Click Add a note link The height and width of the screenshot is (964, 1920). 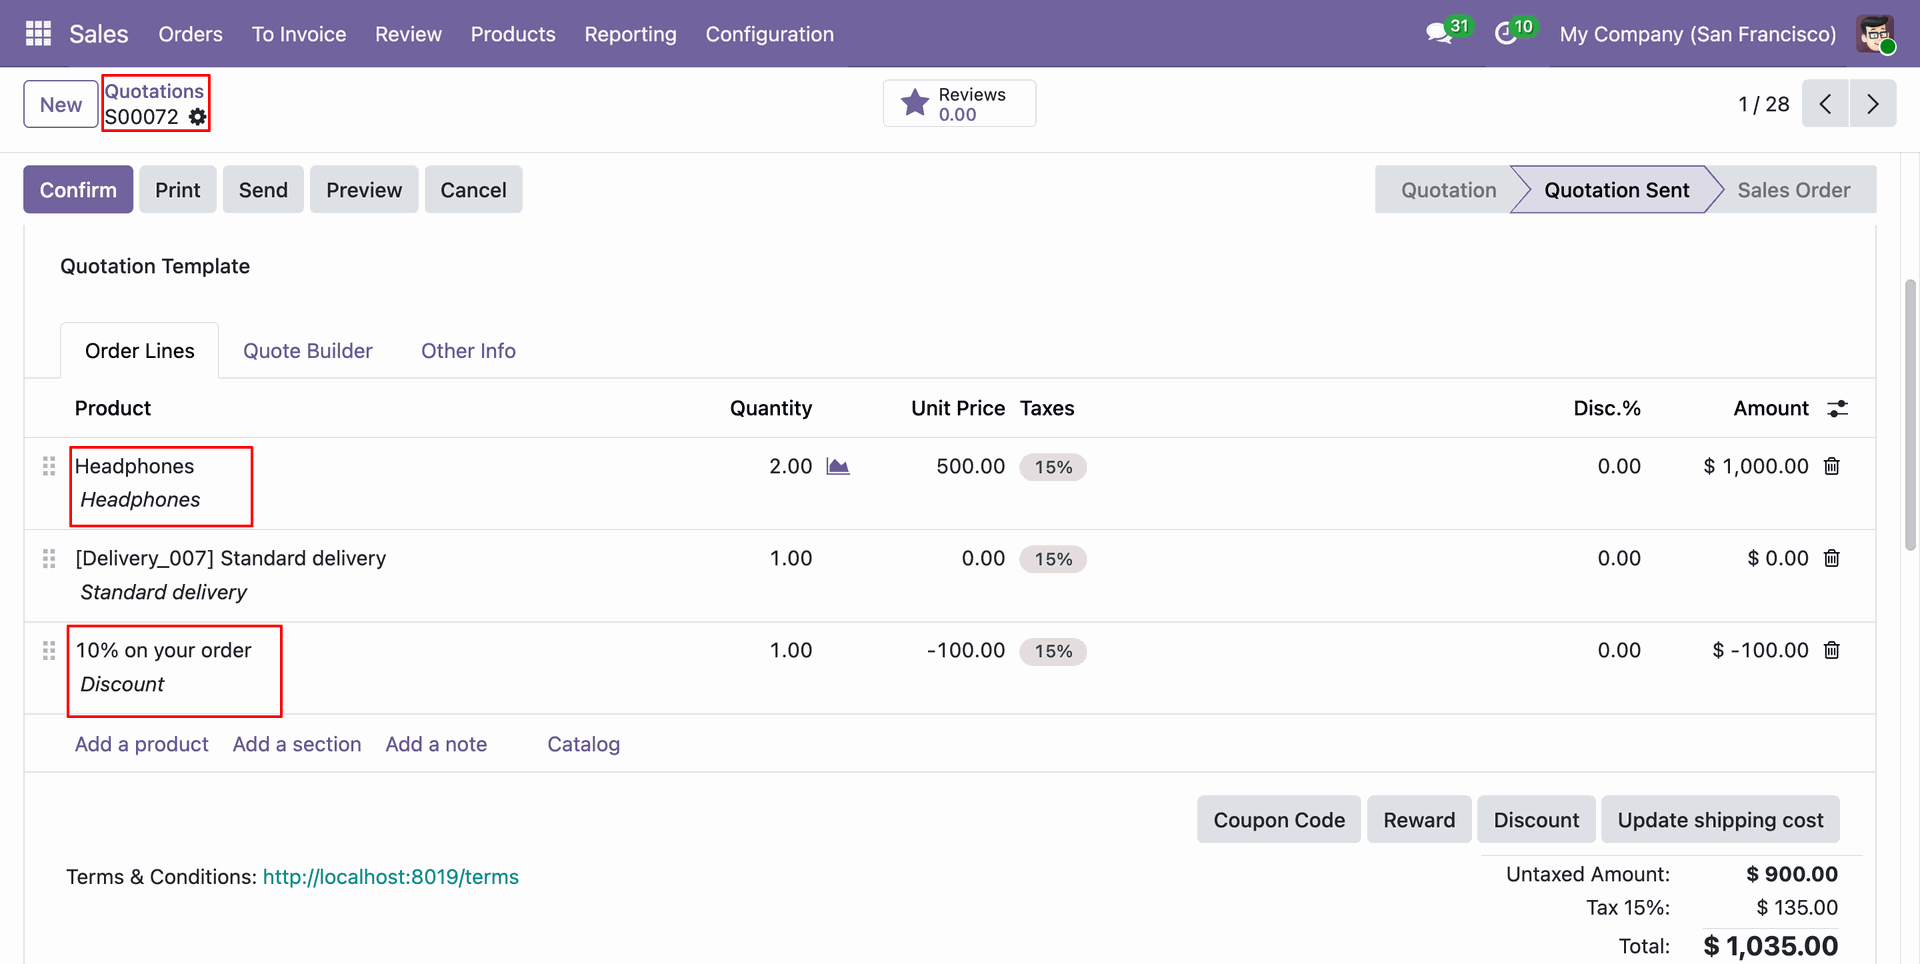click(436, 744)
